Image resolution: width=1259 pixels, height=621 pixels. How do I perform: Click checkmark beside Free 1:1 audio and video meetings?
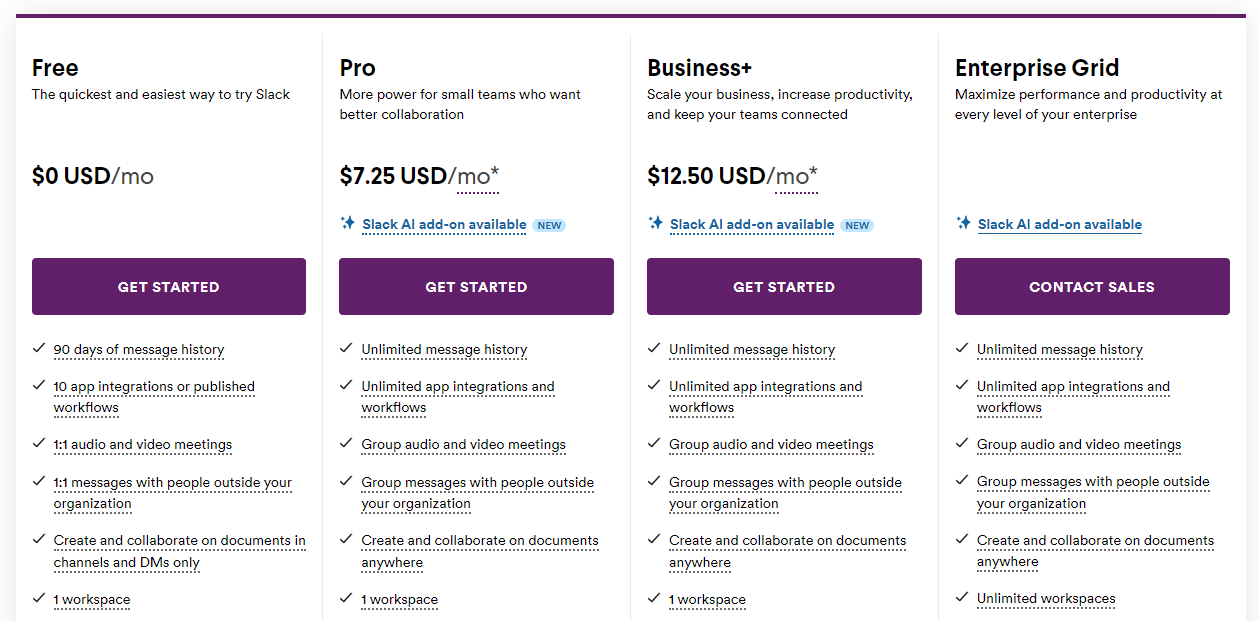(x=39, y=443)
